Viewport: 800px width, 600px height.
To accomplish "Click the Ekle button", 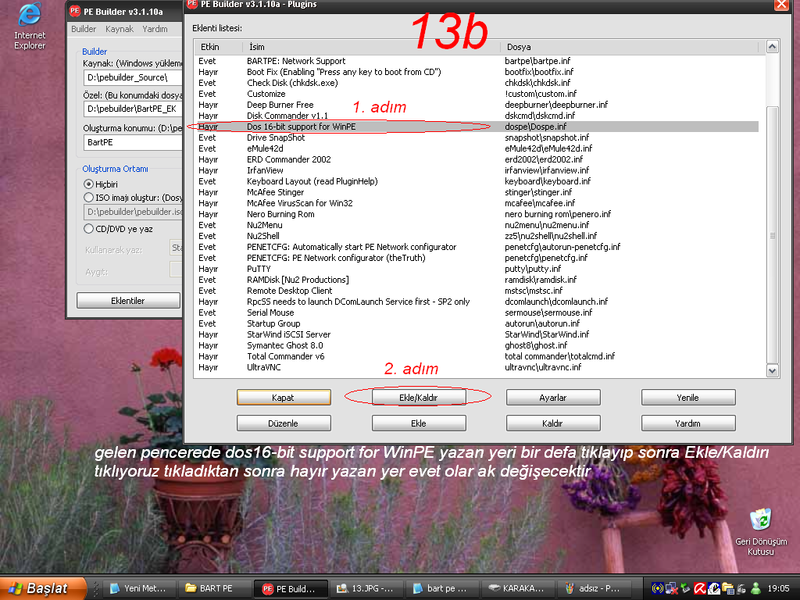I will [418, 423].
